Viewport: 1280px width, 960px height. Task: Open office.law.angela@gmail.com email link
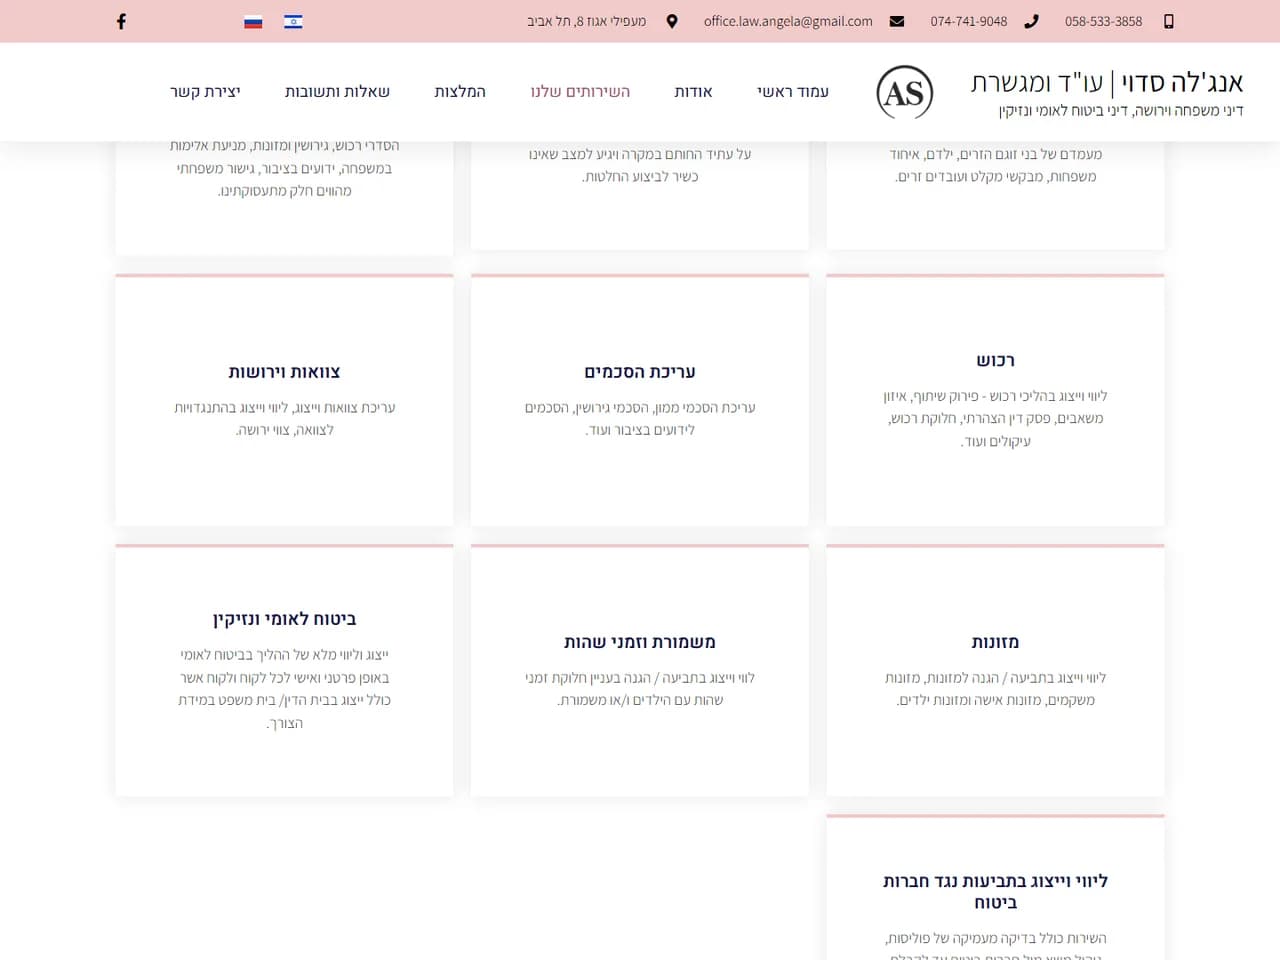pos(788,21)
